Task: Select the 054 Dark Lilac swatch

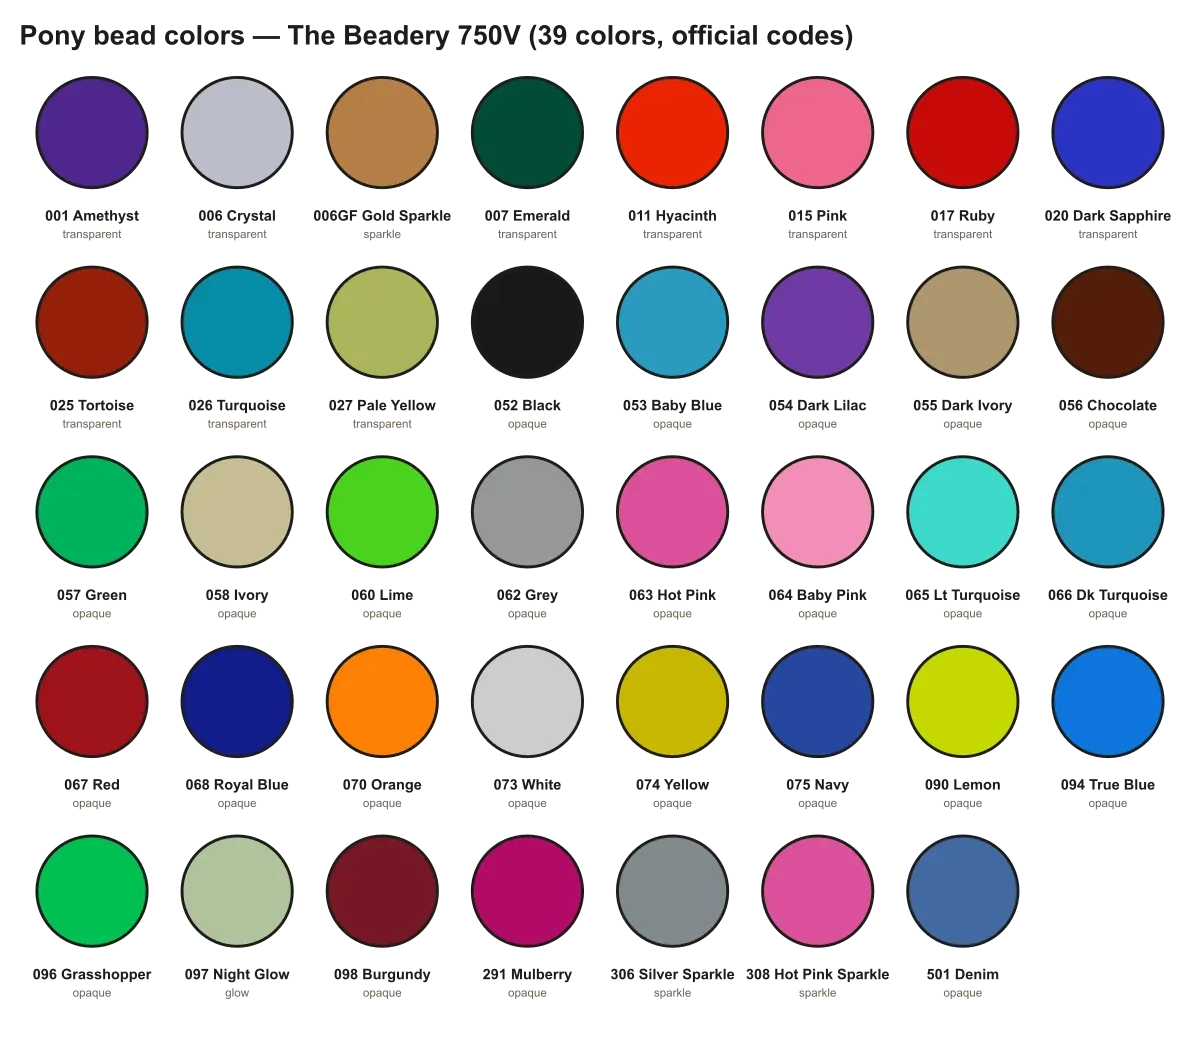Action: tap(818, 323)
